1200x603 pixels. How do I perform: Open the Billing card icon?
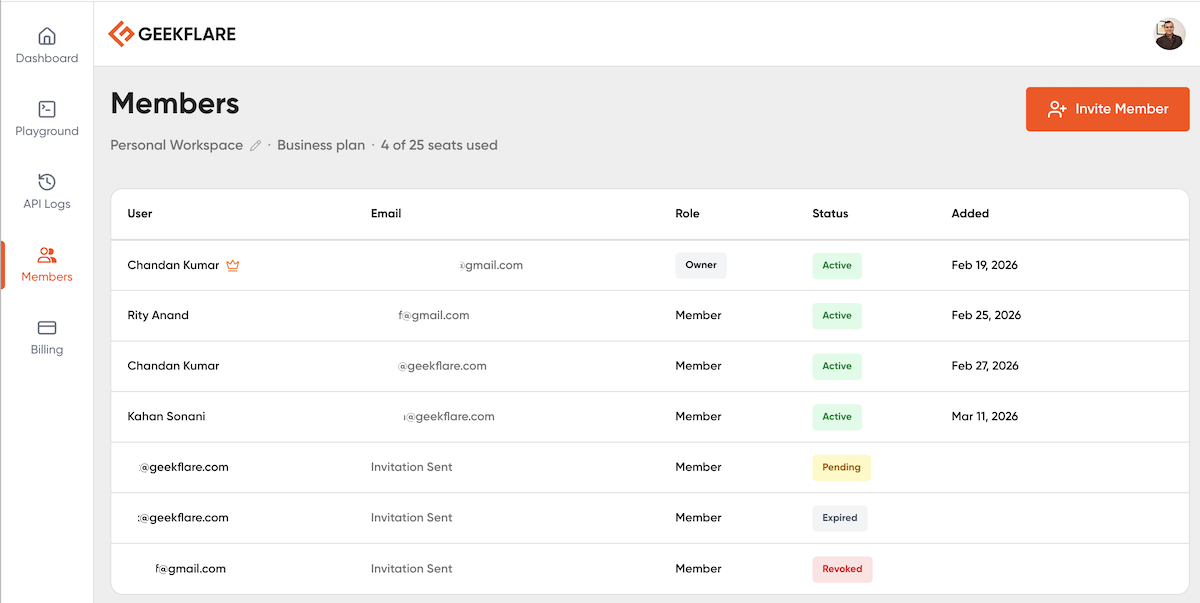47,328
